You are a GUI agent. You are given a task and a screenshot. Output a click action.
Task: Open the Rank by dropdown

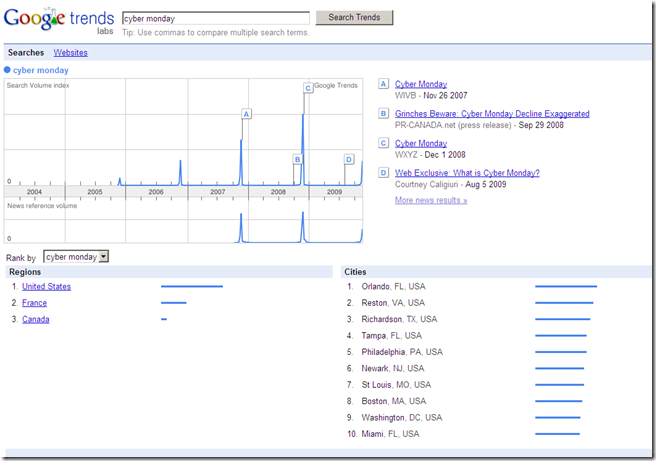(x=76, y=256)
